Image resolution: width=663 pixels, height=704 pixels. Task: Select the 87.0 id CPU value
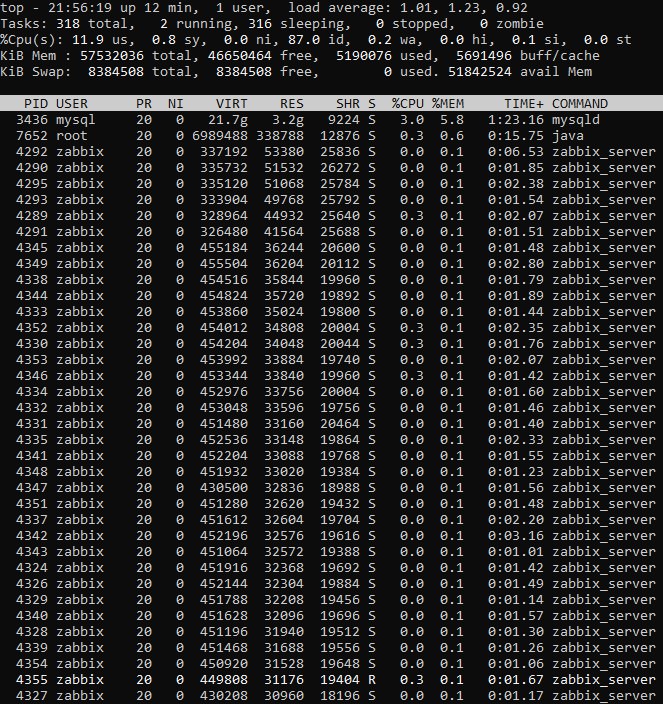click(304, 40)
